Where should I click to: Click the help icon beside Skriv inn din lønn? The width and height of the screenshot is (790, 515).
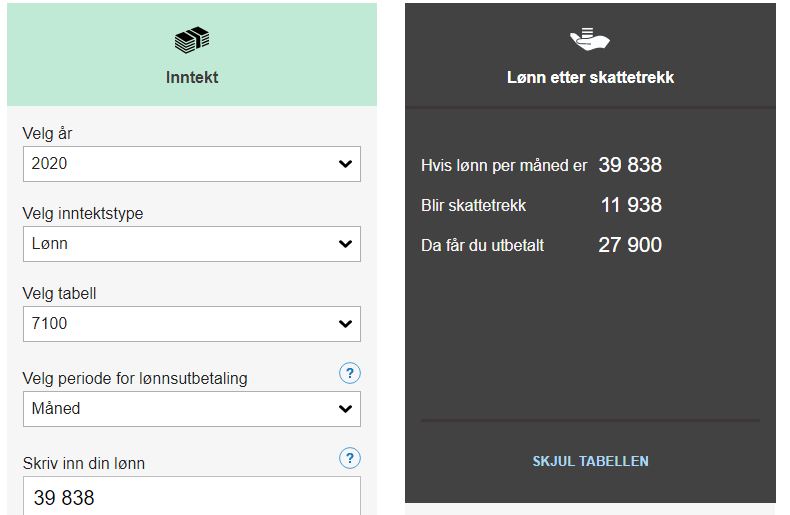pyautogui.click(x=350, y=458)
